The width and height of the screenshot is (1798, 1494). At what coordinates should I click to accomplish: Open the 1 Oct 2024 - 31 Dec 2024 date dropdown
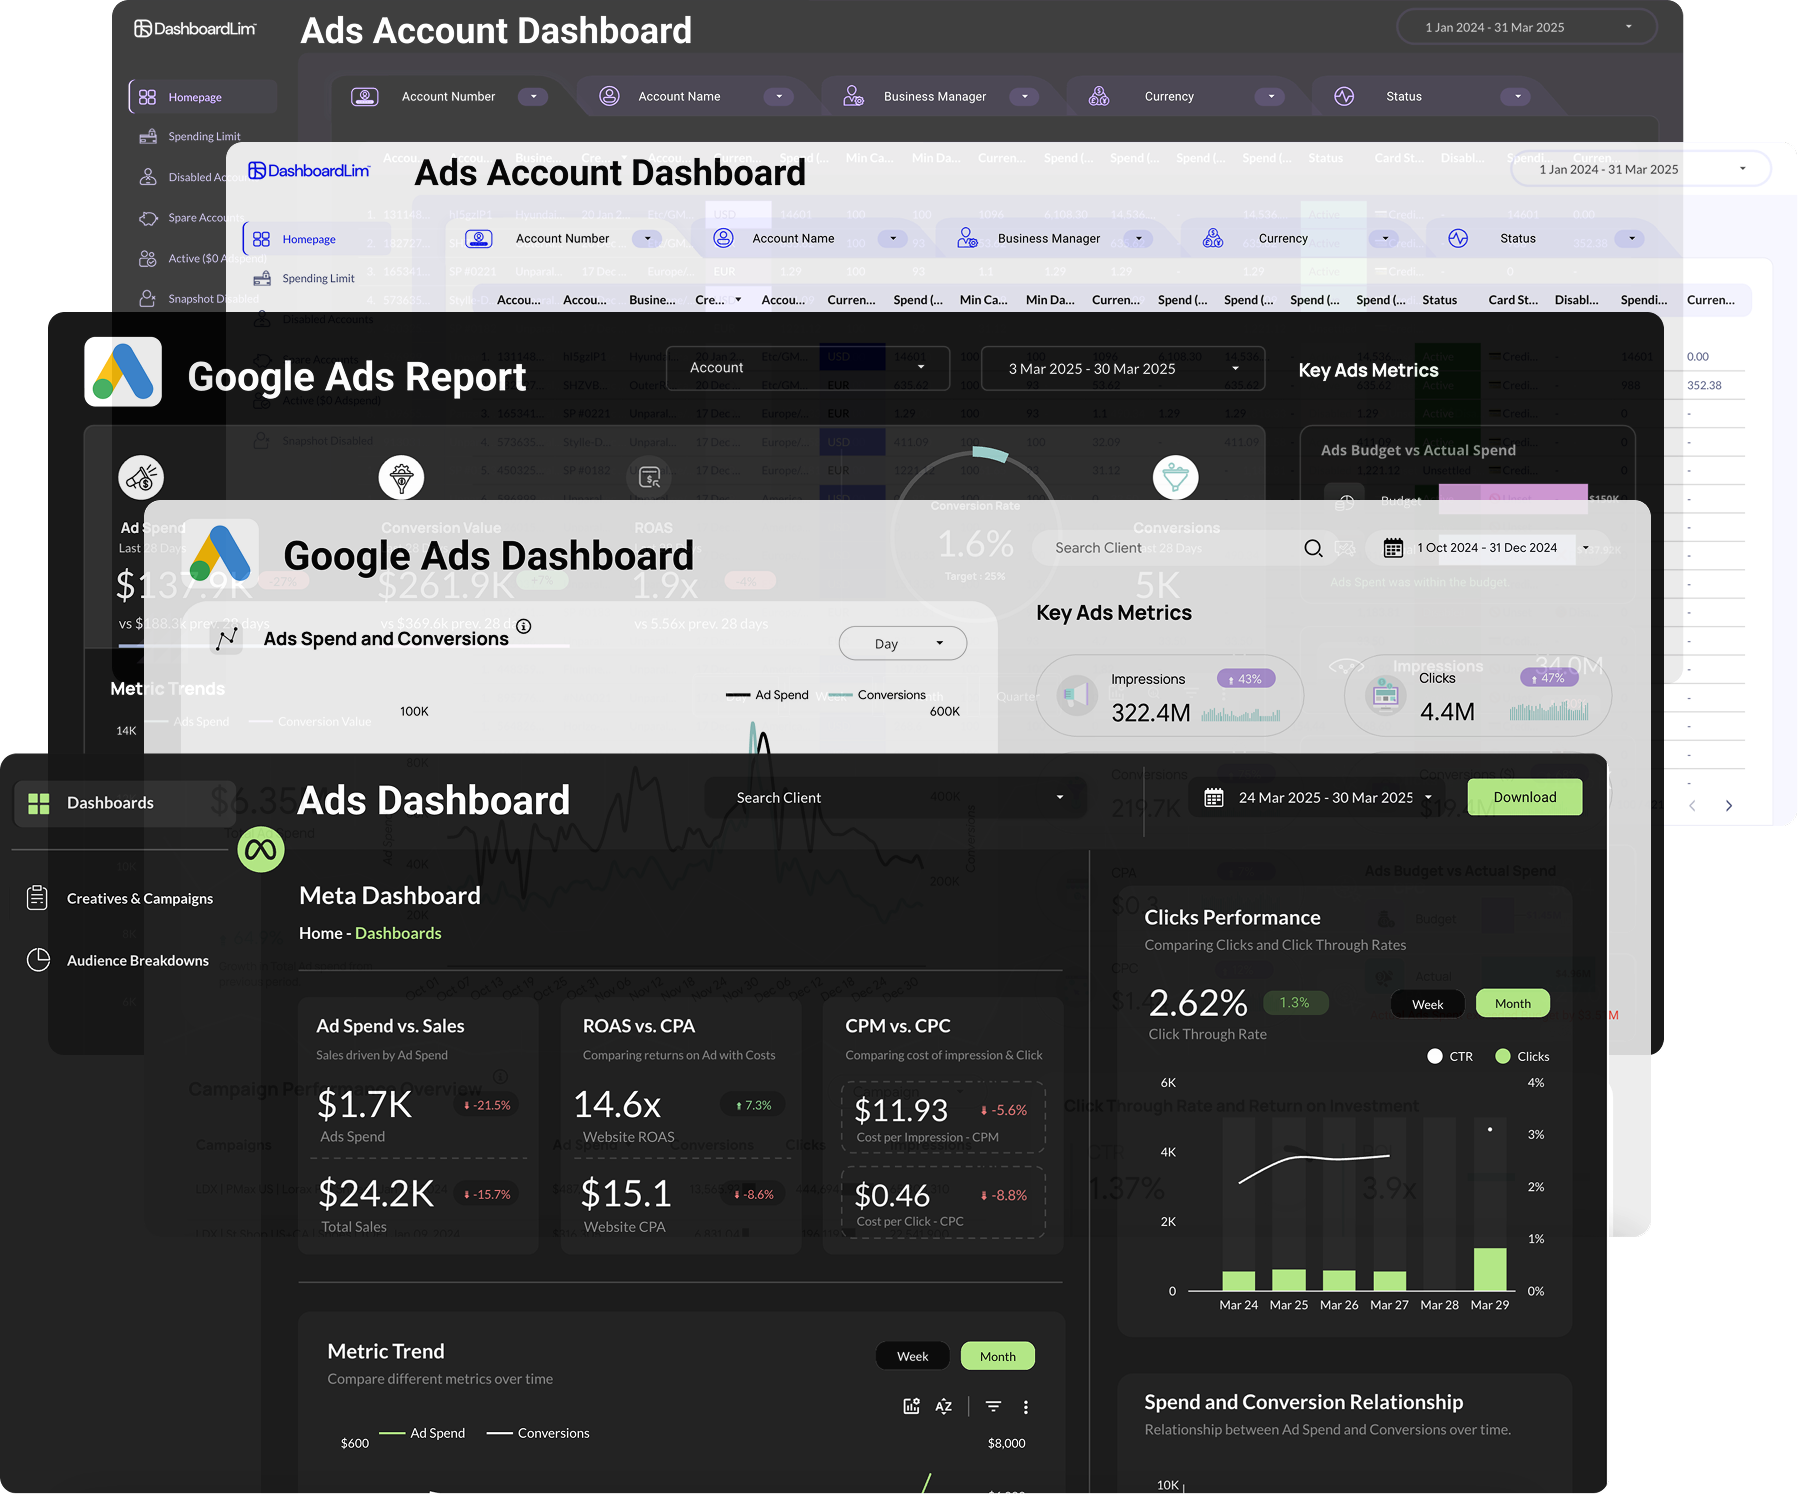click(x=1489, y=548)
